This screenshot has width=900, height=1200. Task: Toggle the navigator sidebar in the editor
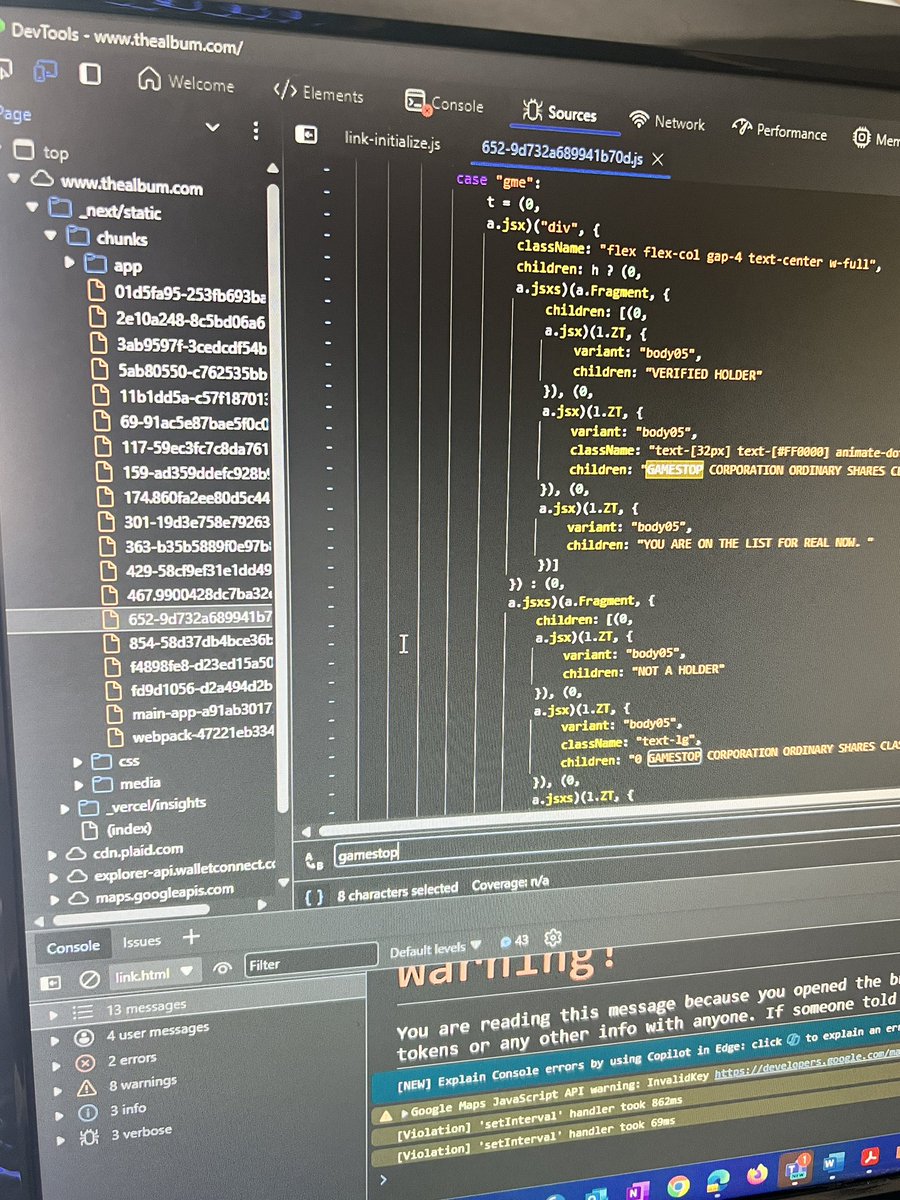[x=311, y=135]
